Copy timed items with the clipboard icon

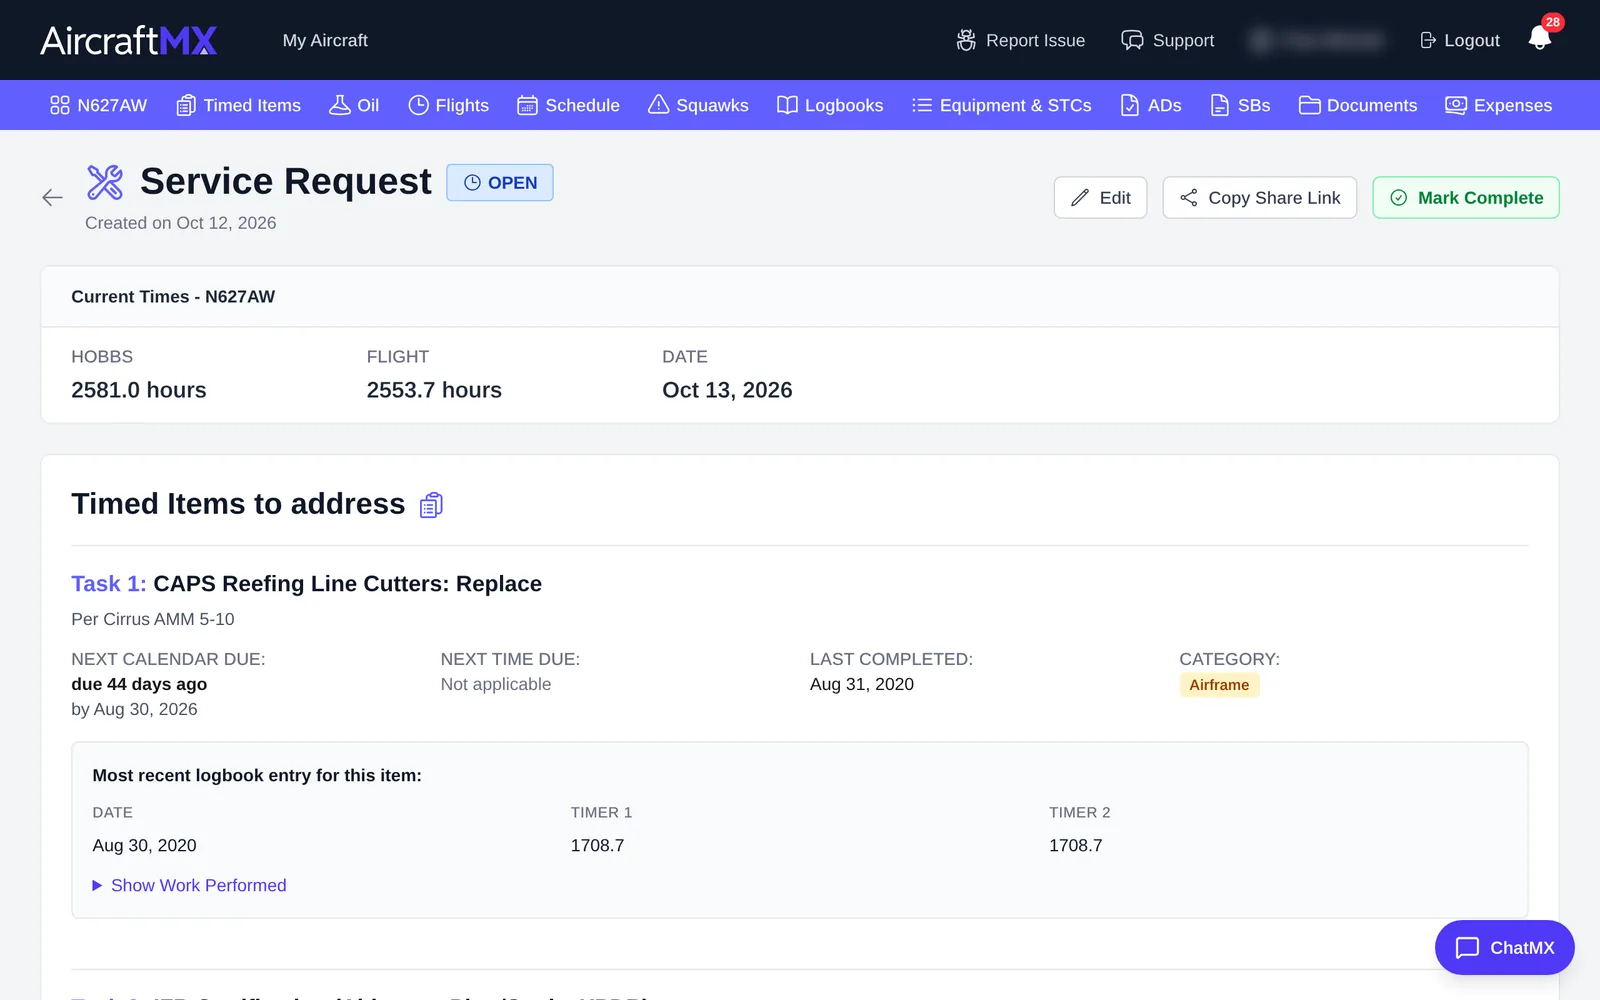(x=431, y=505)
